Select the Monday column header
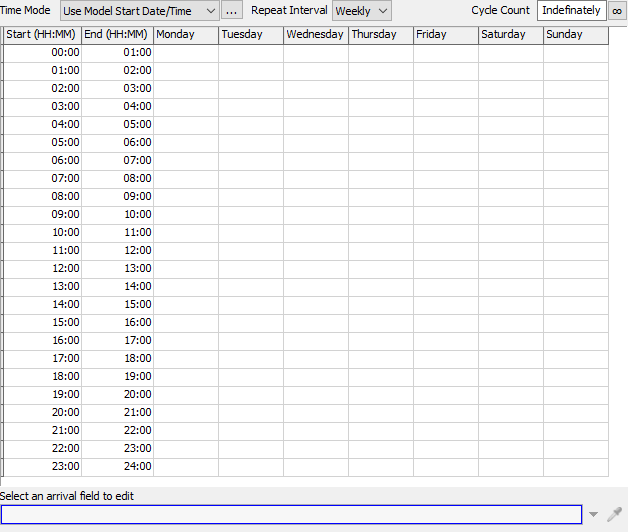628x532 pixels. (186, 34)
